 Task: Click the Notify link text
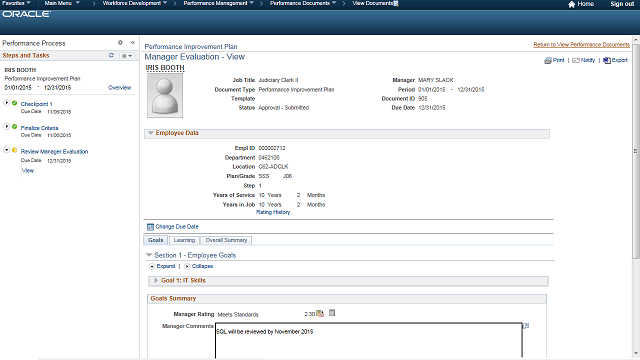click(588, 60)
